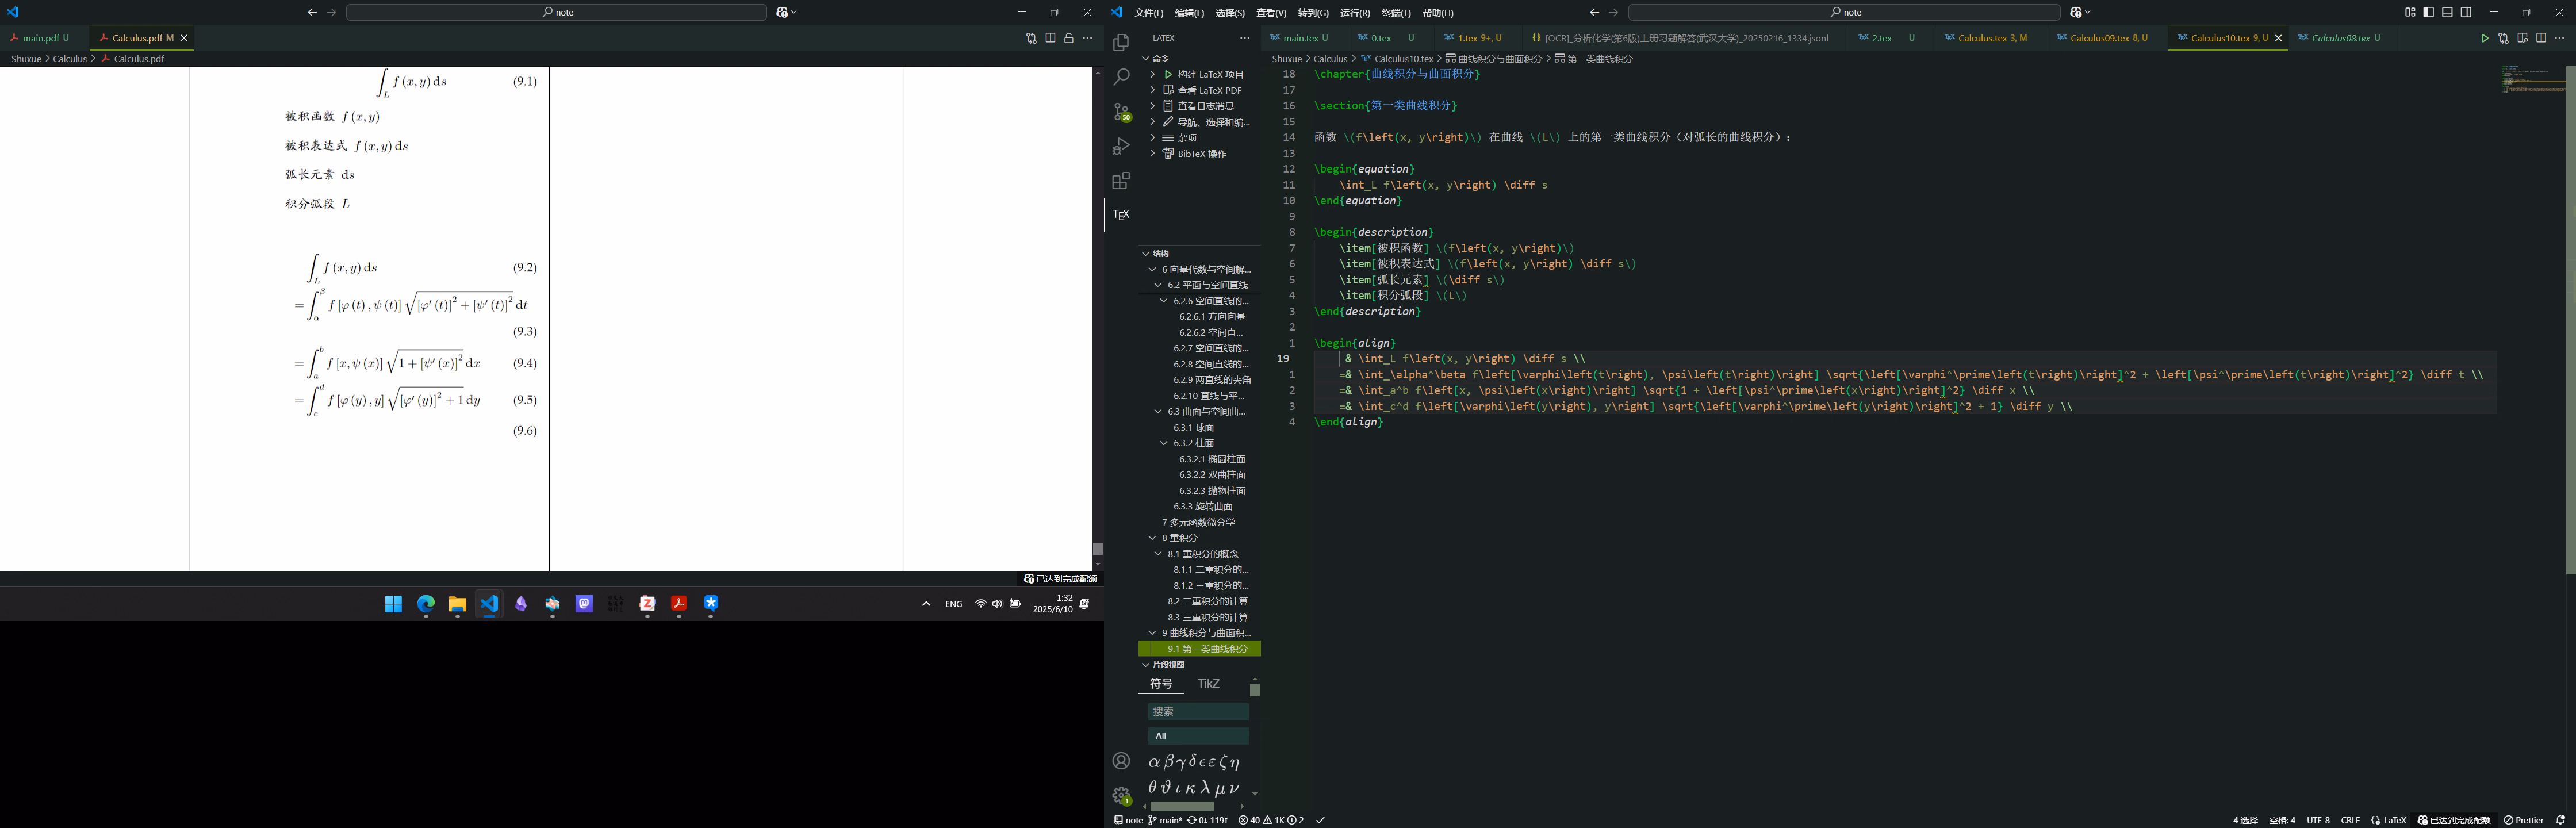
Task: Select outline item 6.3.2.1 椭圆柱面
Action: click(x=1211, y=459)
